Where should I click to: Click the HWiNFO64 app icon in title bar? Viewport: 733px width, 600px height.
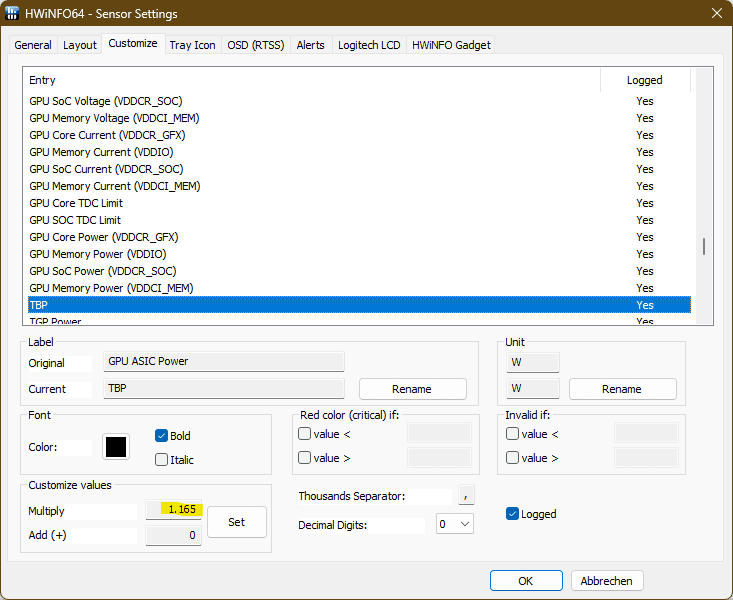click(x=12, y=13)
